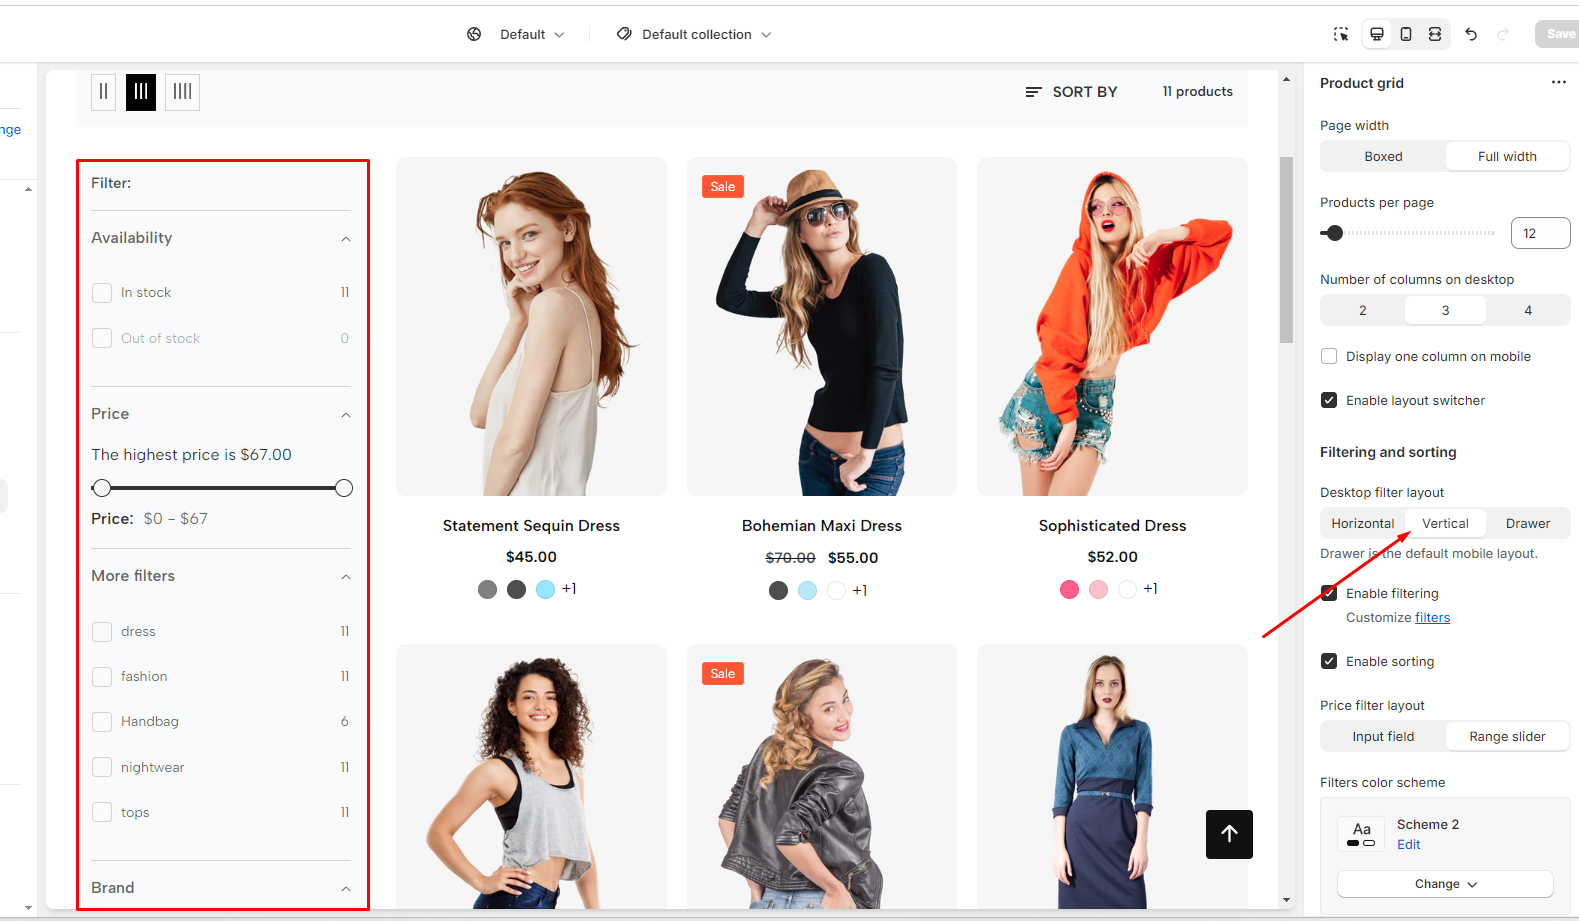Check the nightwear filter checkbox

(101, 767)
